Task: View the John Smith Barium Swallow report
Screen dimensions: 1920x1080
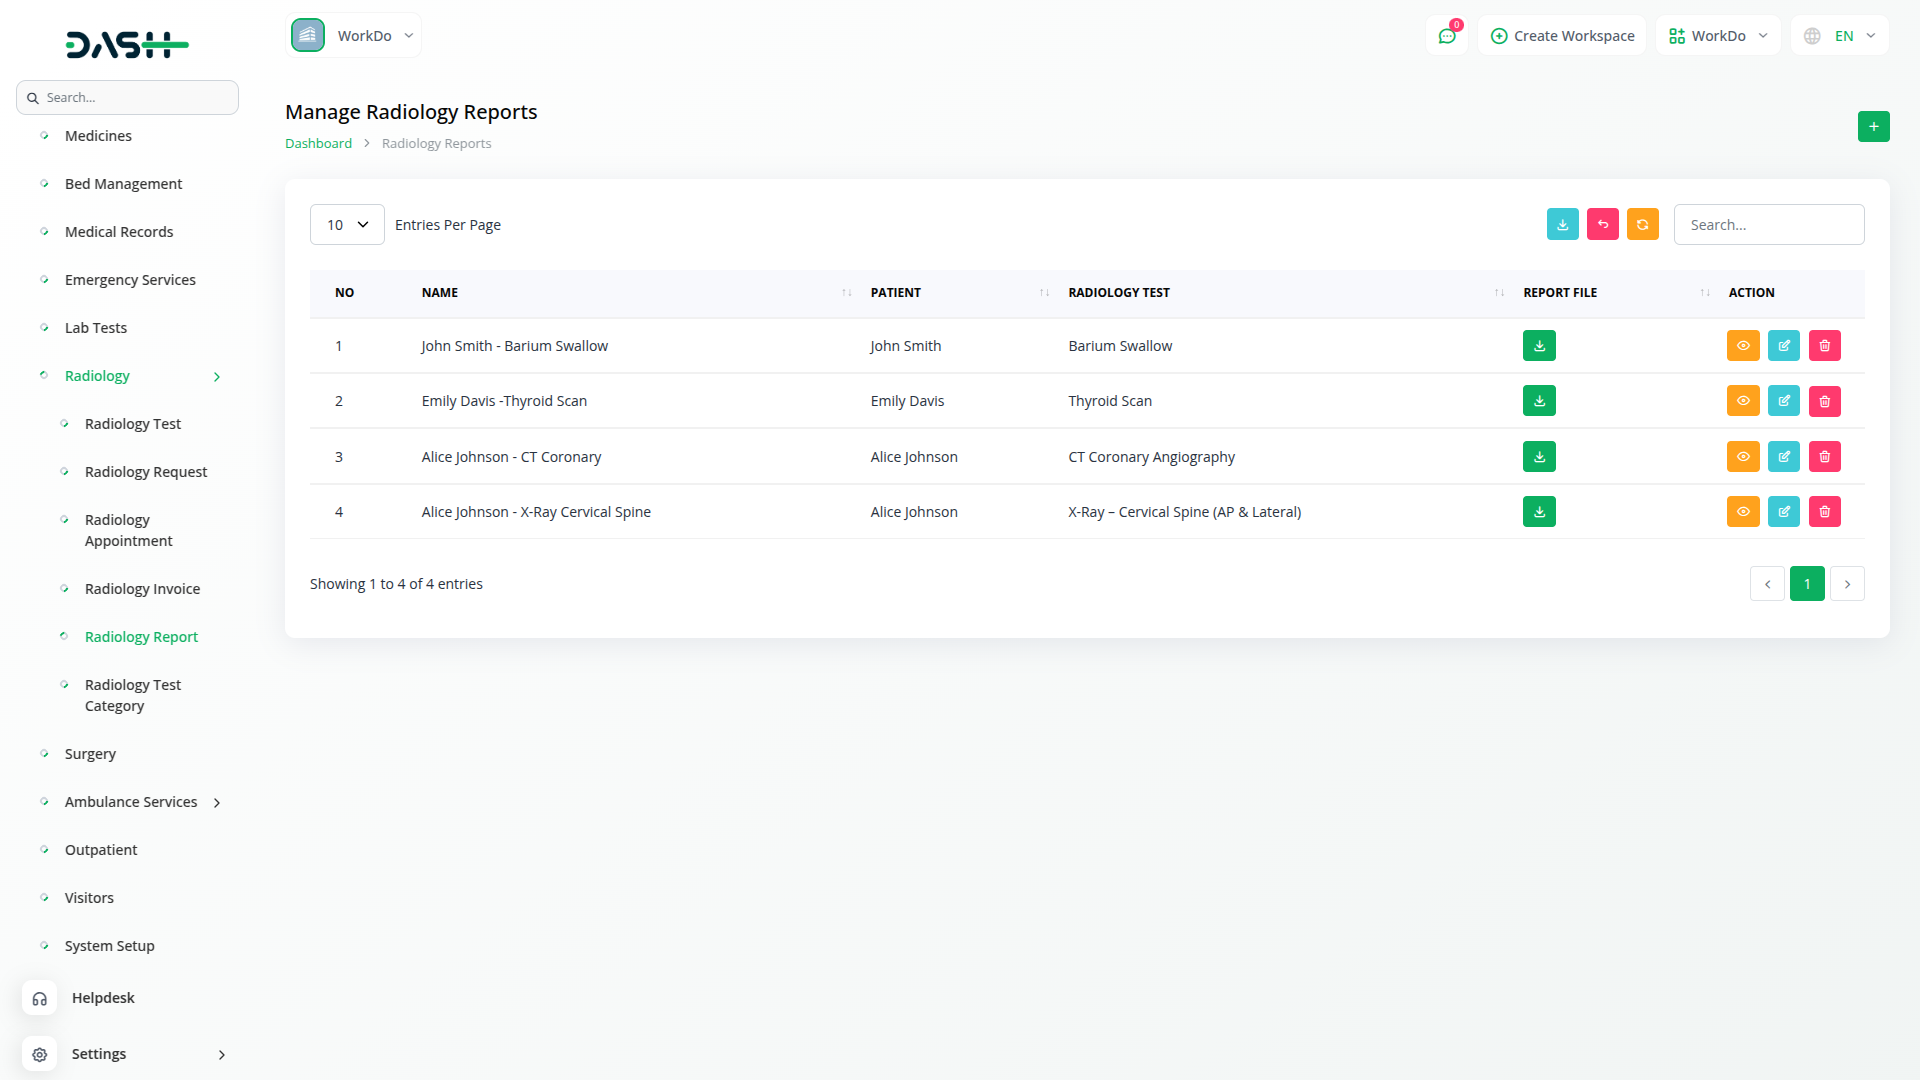Action: tap(1742, 346)
